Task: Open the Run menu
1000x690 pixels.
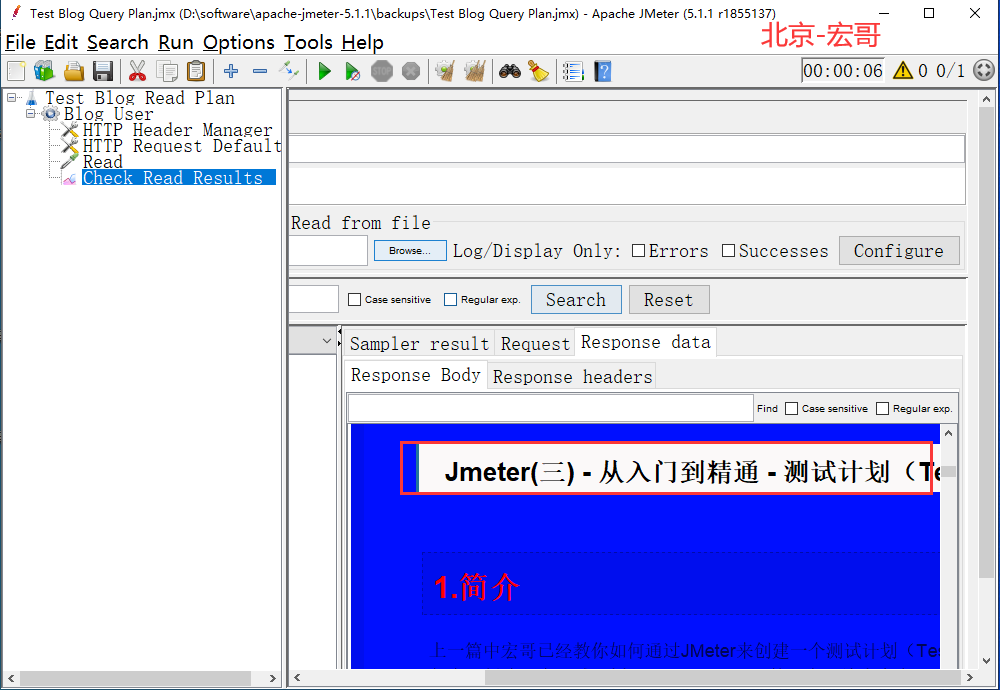Action: (176, 43)
